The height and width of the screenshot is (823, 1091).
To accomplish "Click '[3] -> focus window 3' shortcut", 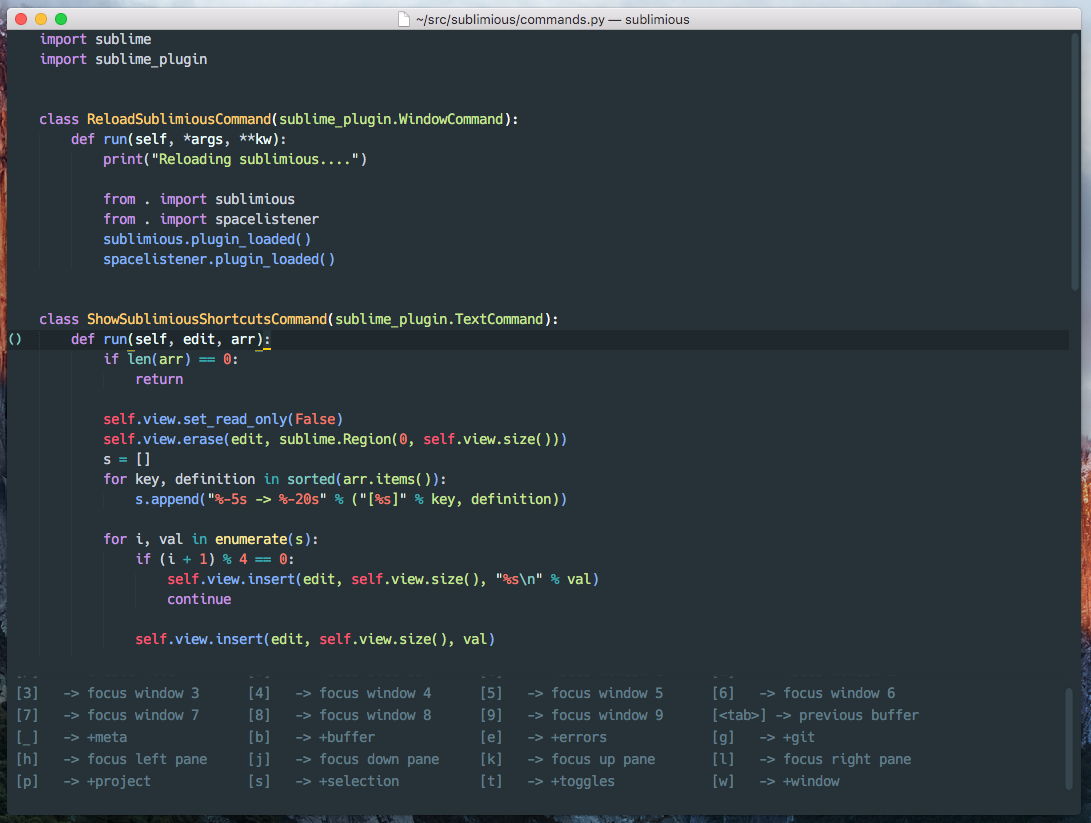I will [x=108, y=694].
